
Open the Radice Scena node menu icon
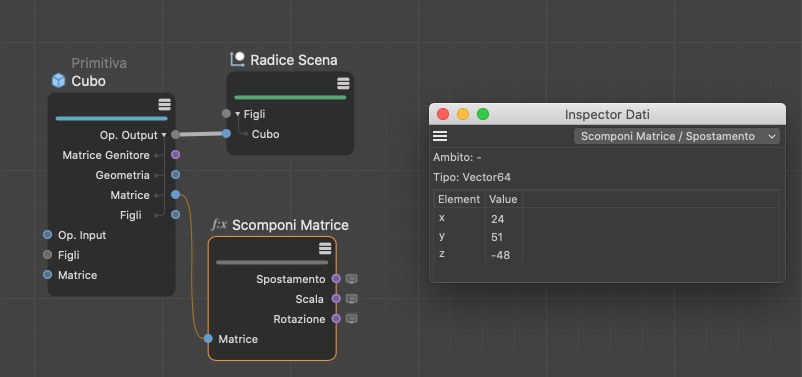(x=343, y=83)
